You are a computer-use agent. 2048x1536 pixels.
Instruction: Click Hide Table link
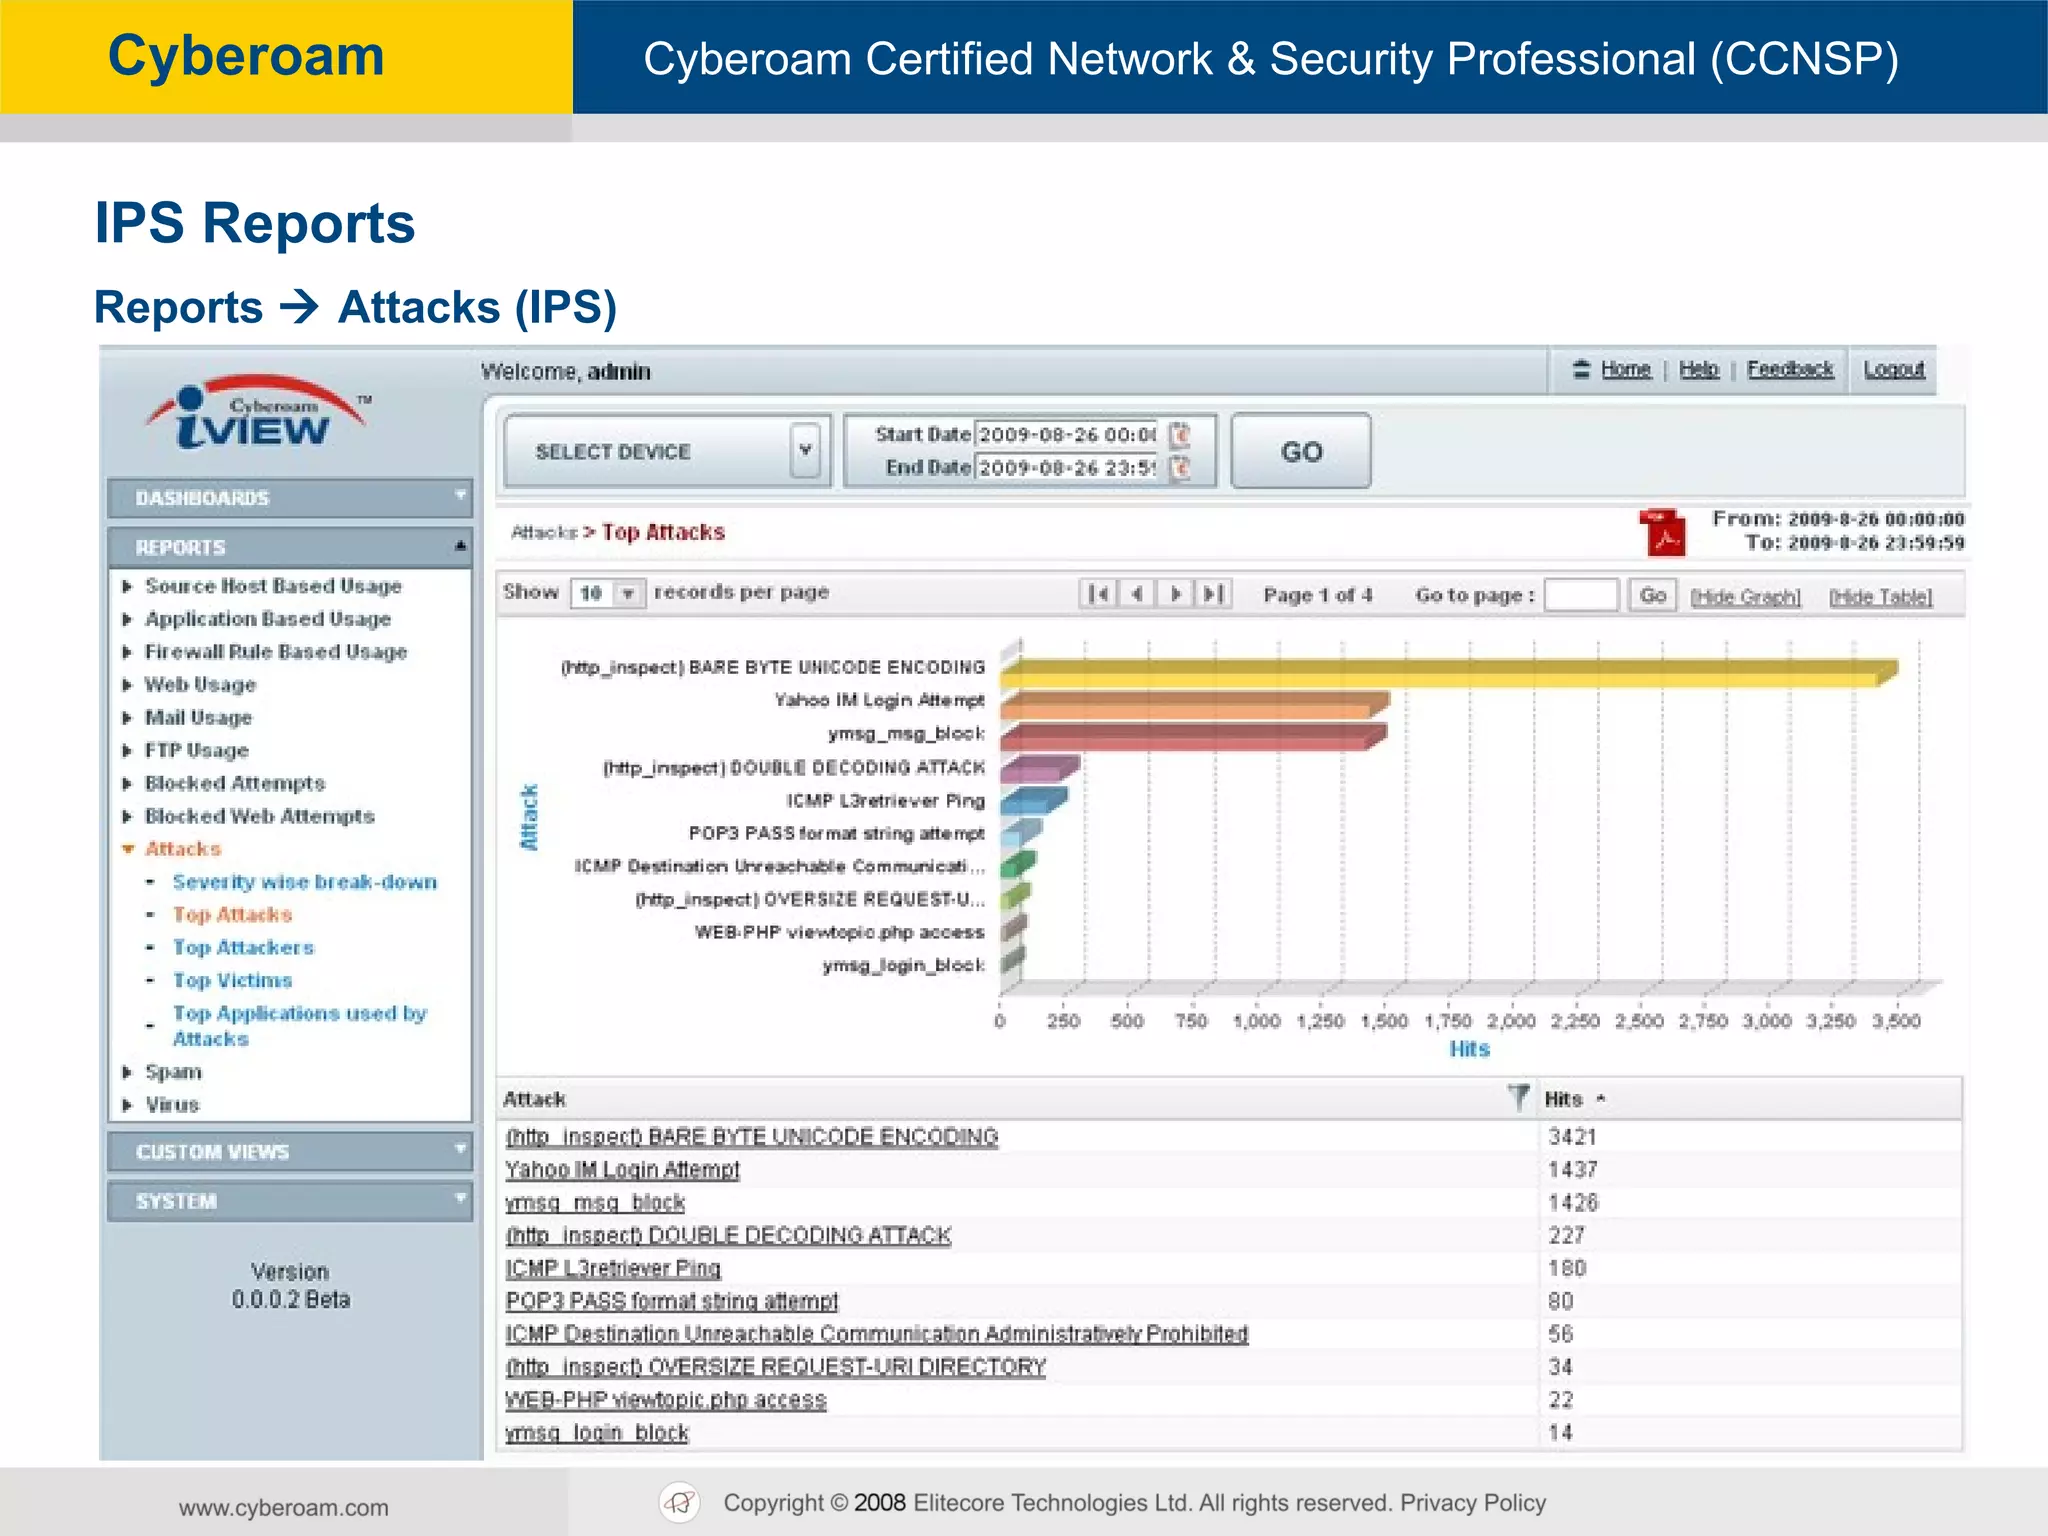[x=1881, y=597]
